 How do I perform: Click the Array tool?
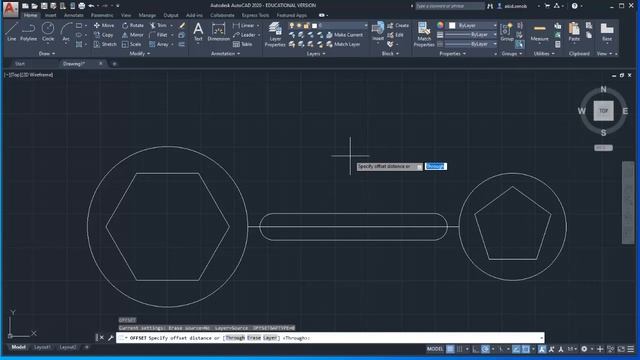coord(159,44)
